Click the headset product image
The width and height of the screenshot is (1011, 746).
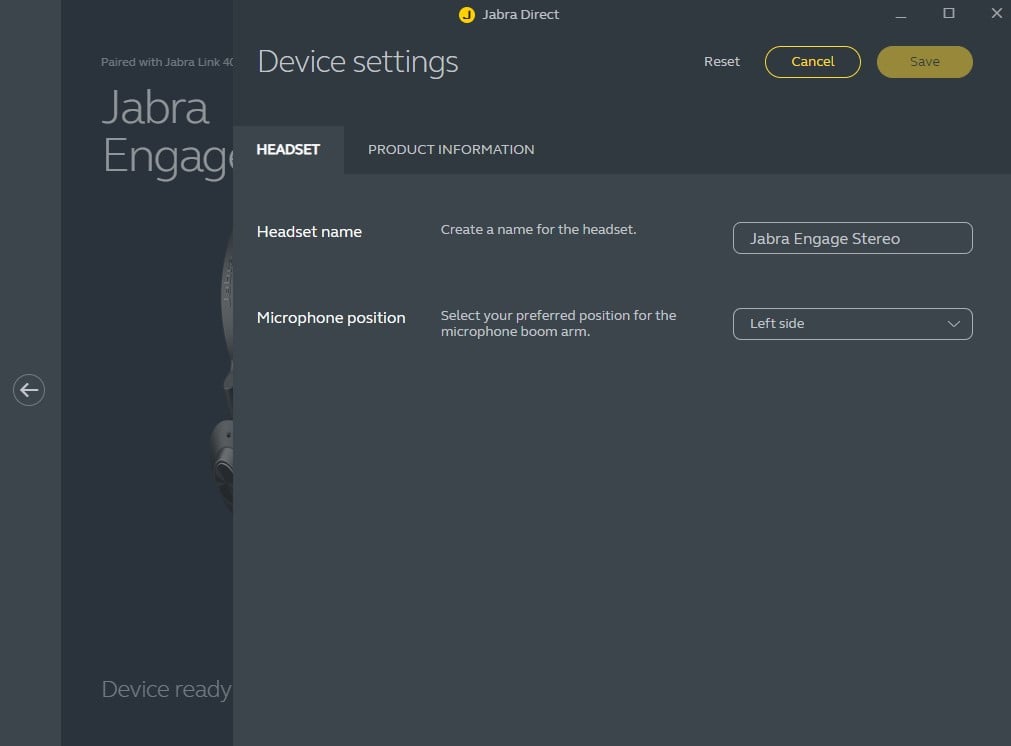pos(222,400)
